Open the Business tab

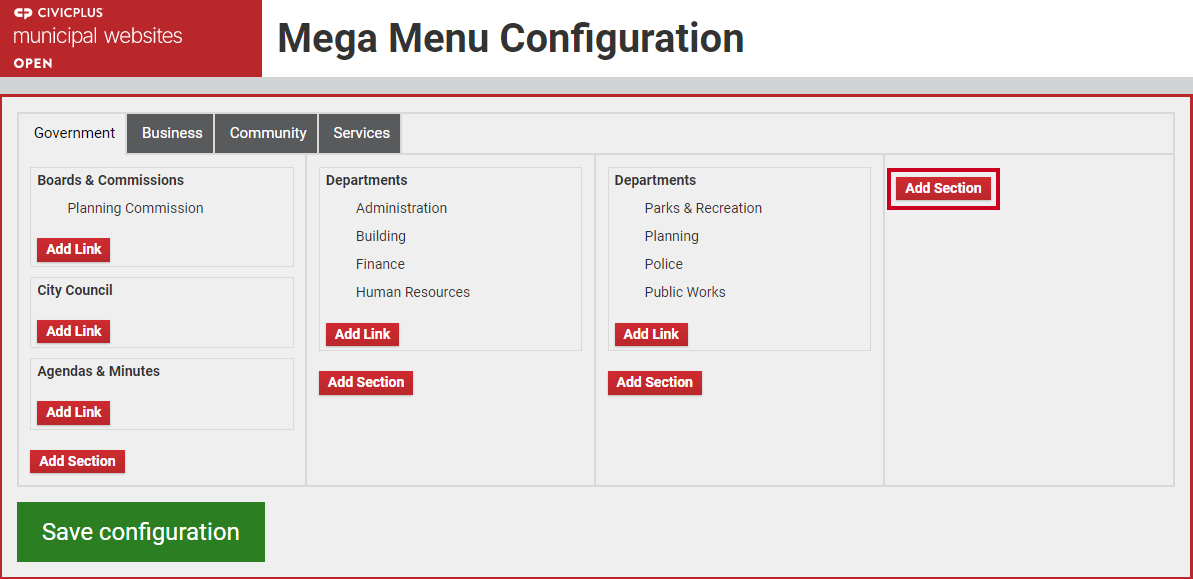(x=172, y=133)
